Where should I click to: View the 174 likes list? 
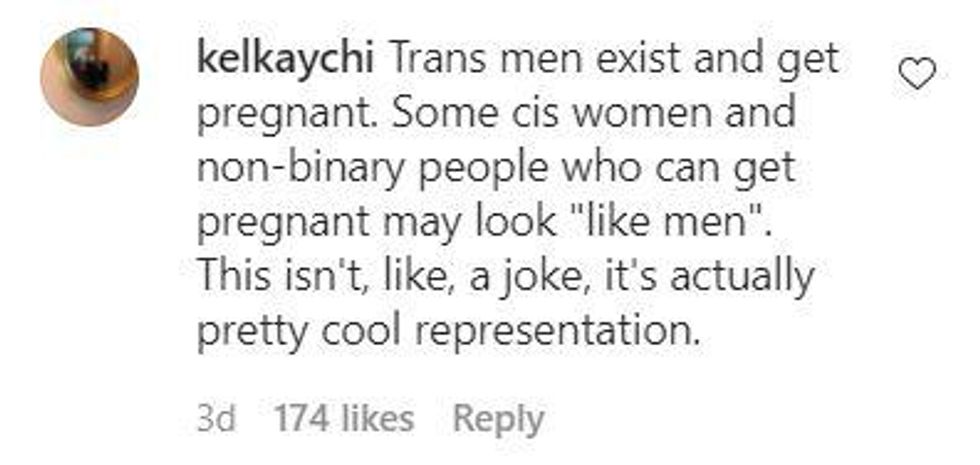343,419
